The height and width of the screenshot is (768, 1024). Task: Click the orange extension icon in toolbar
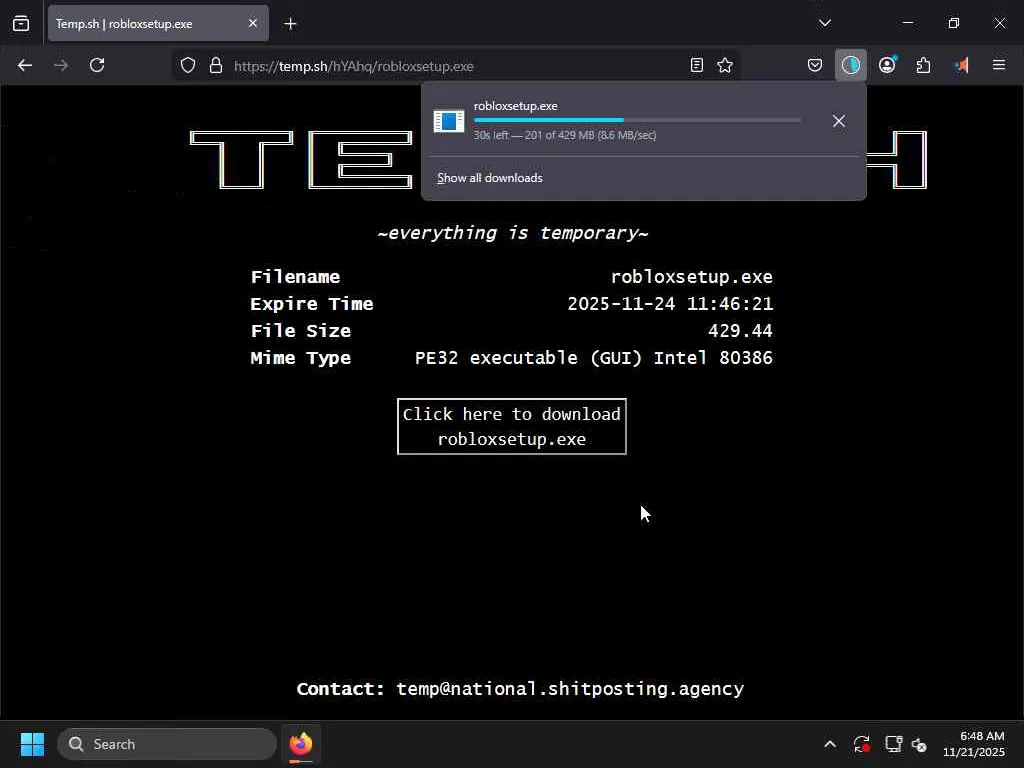coord(962,65)
